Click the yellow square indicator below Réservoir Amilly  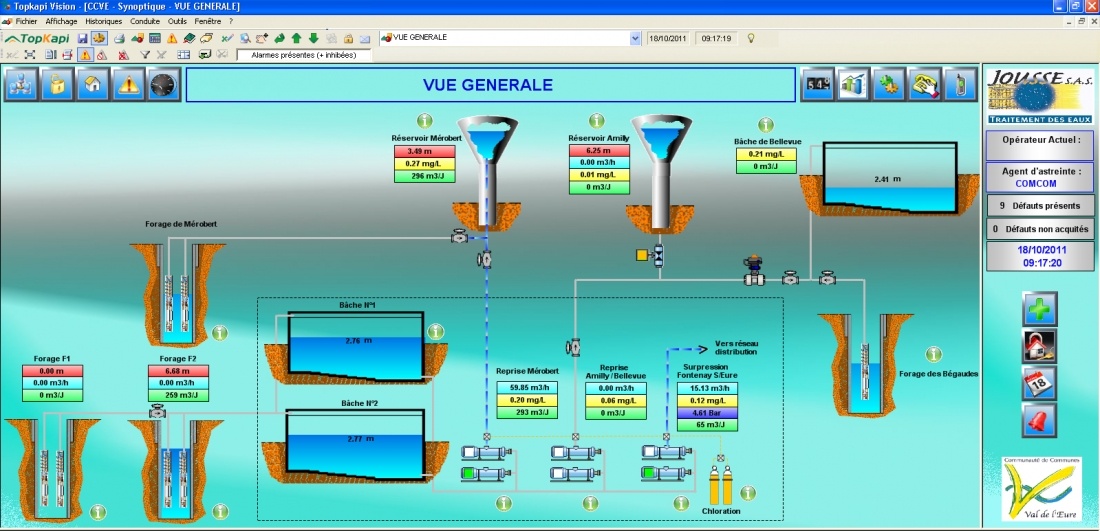click(x=641, y=255)
